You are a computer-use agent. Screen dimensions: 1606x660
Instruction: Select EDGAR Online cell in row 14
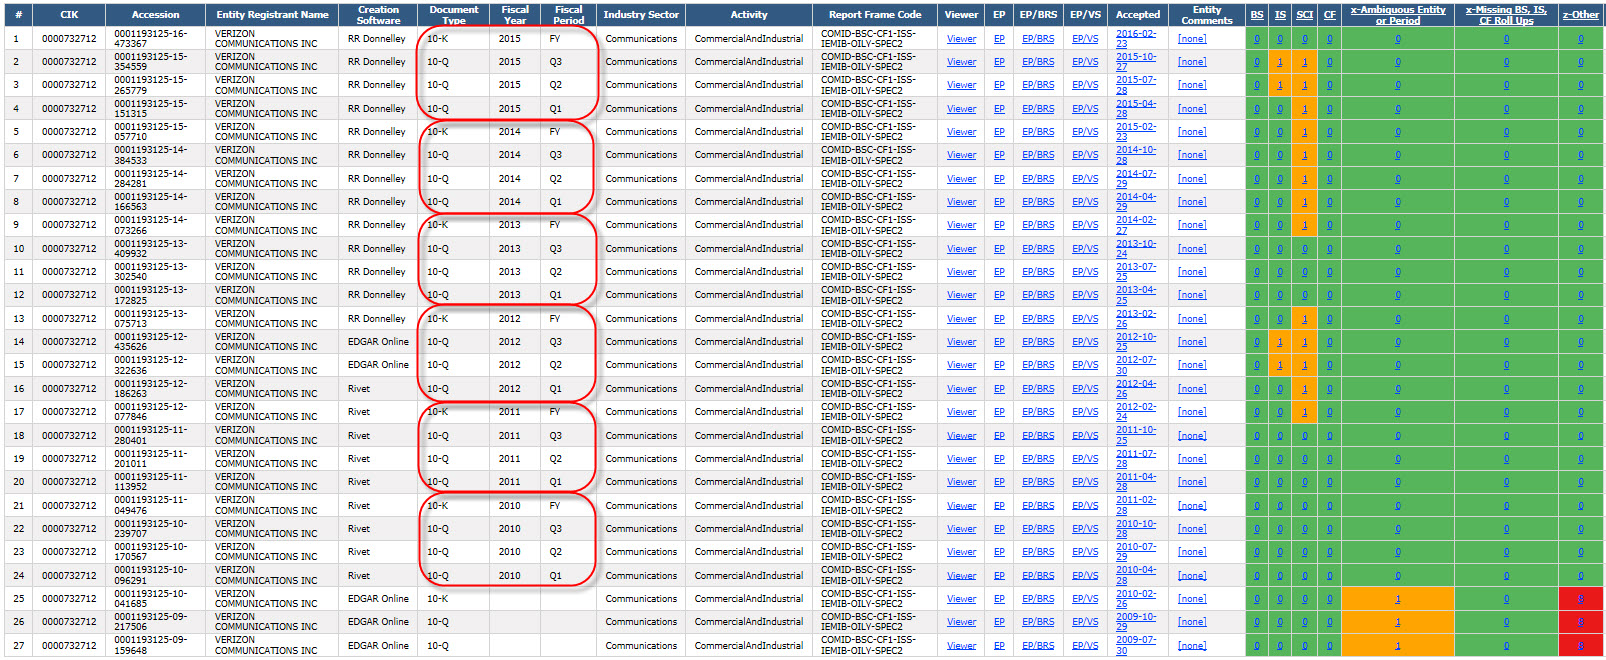[x=378, y=342]
